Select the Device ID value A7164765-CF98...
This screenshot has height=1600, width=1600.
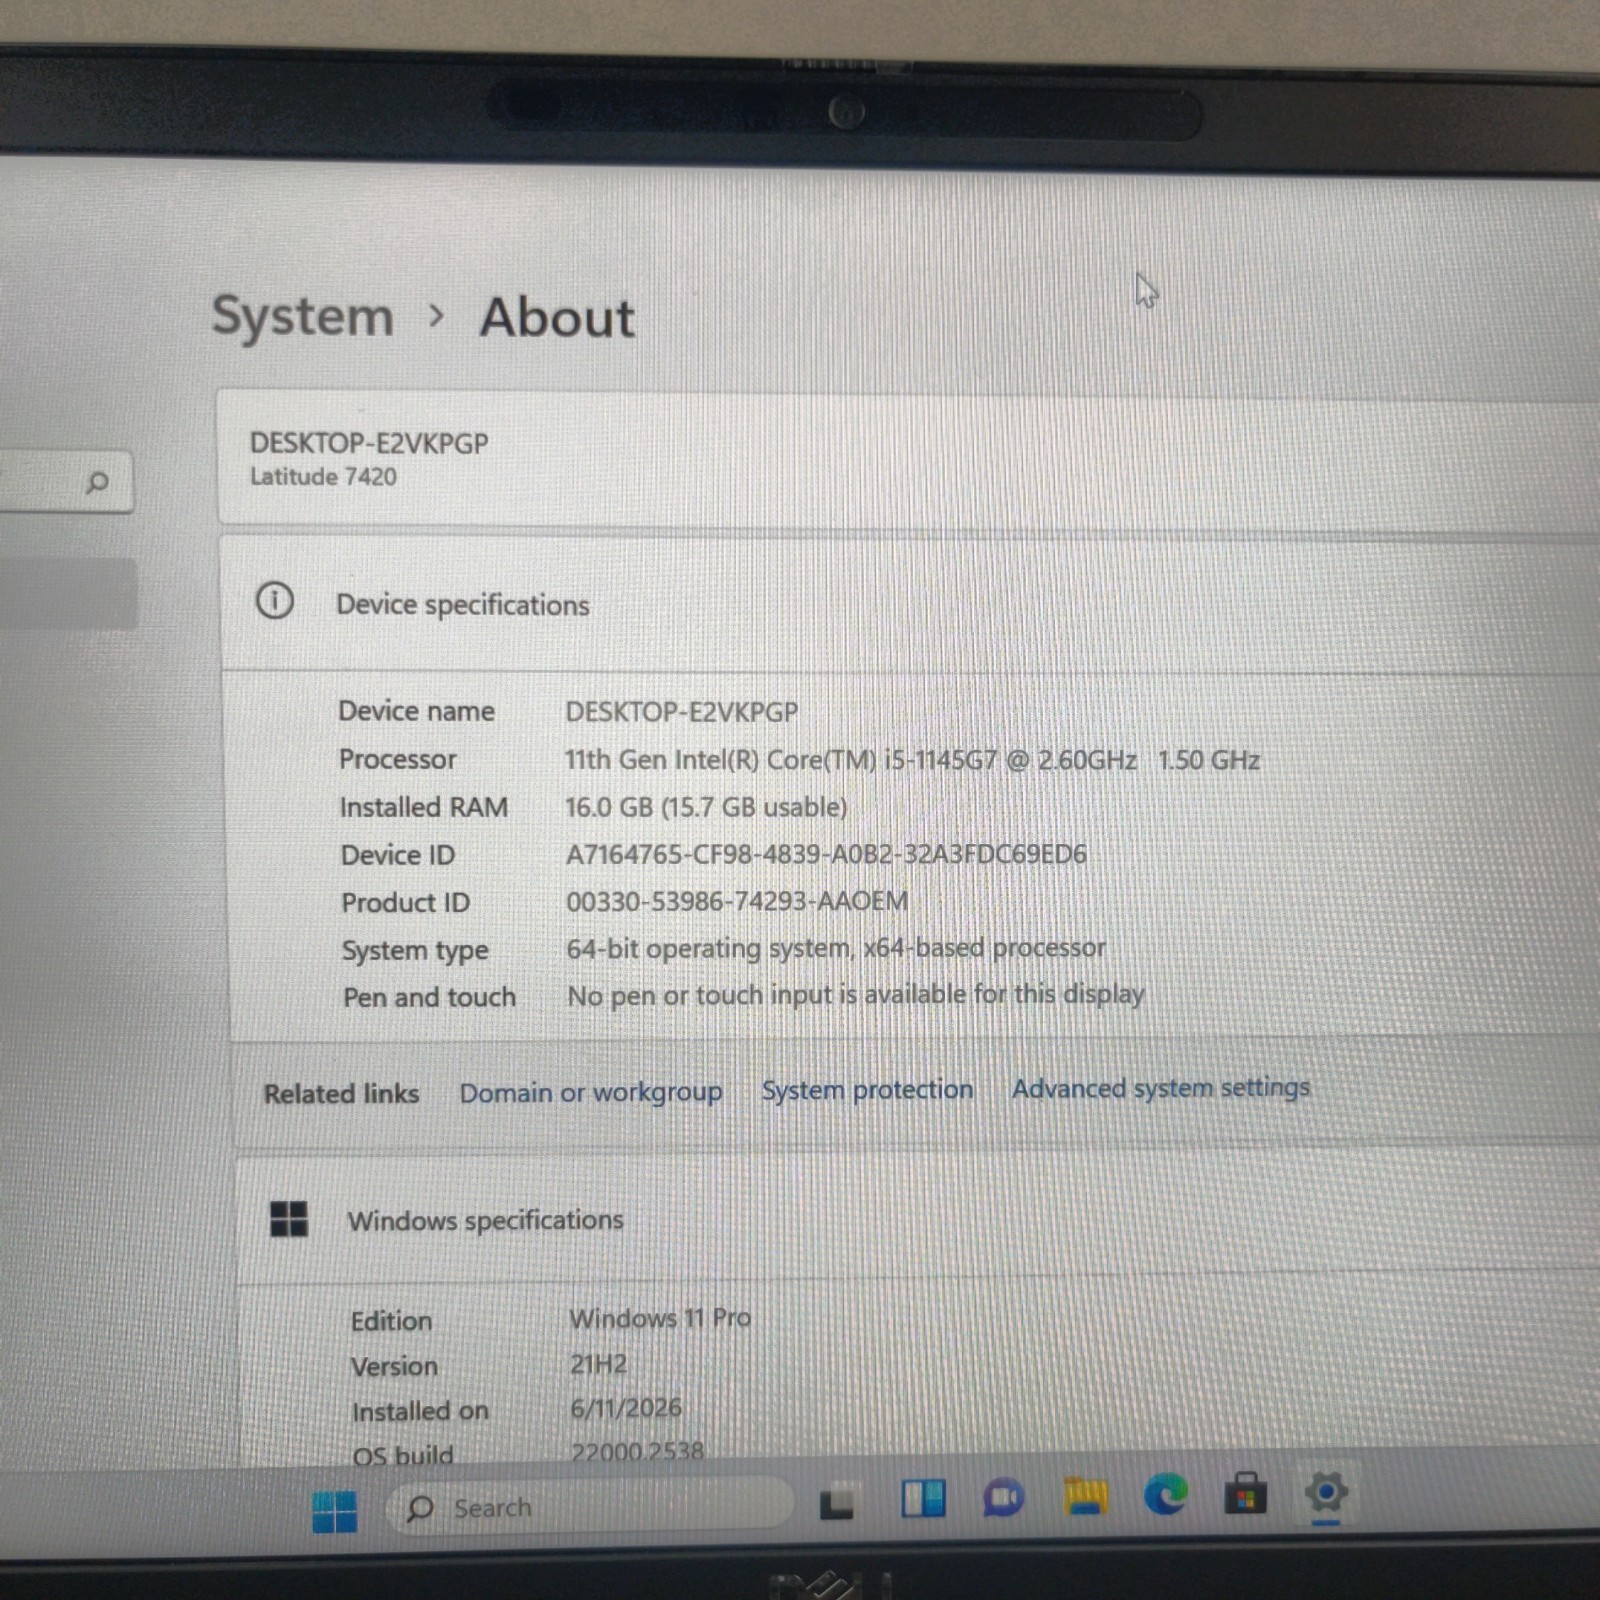(x=826, y=854)
